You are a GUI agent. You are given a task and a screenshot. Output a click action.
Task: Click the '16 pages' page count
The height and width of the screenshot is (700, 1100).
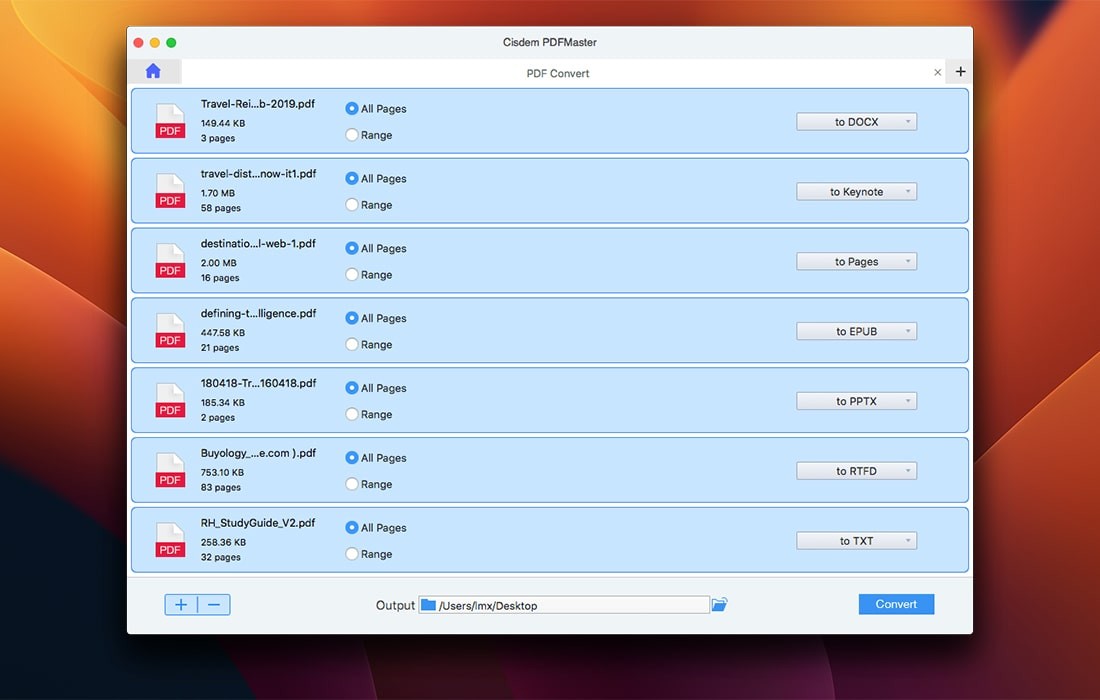[220, 278]
